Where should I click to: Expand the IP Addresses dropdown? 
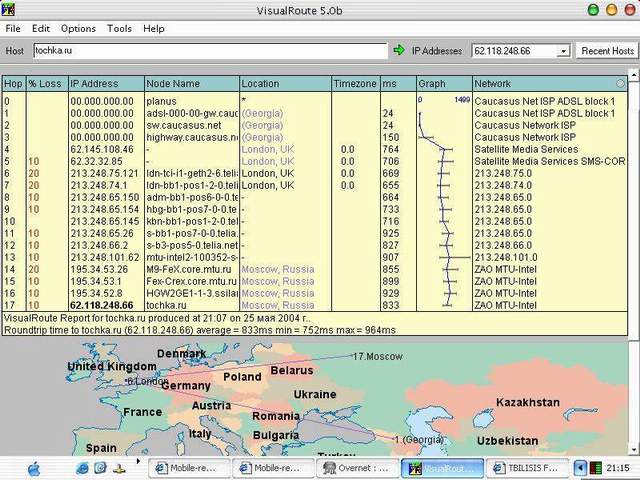[x=563, y=51]
